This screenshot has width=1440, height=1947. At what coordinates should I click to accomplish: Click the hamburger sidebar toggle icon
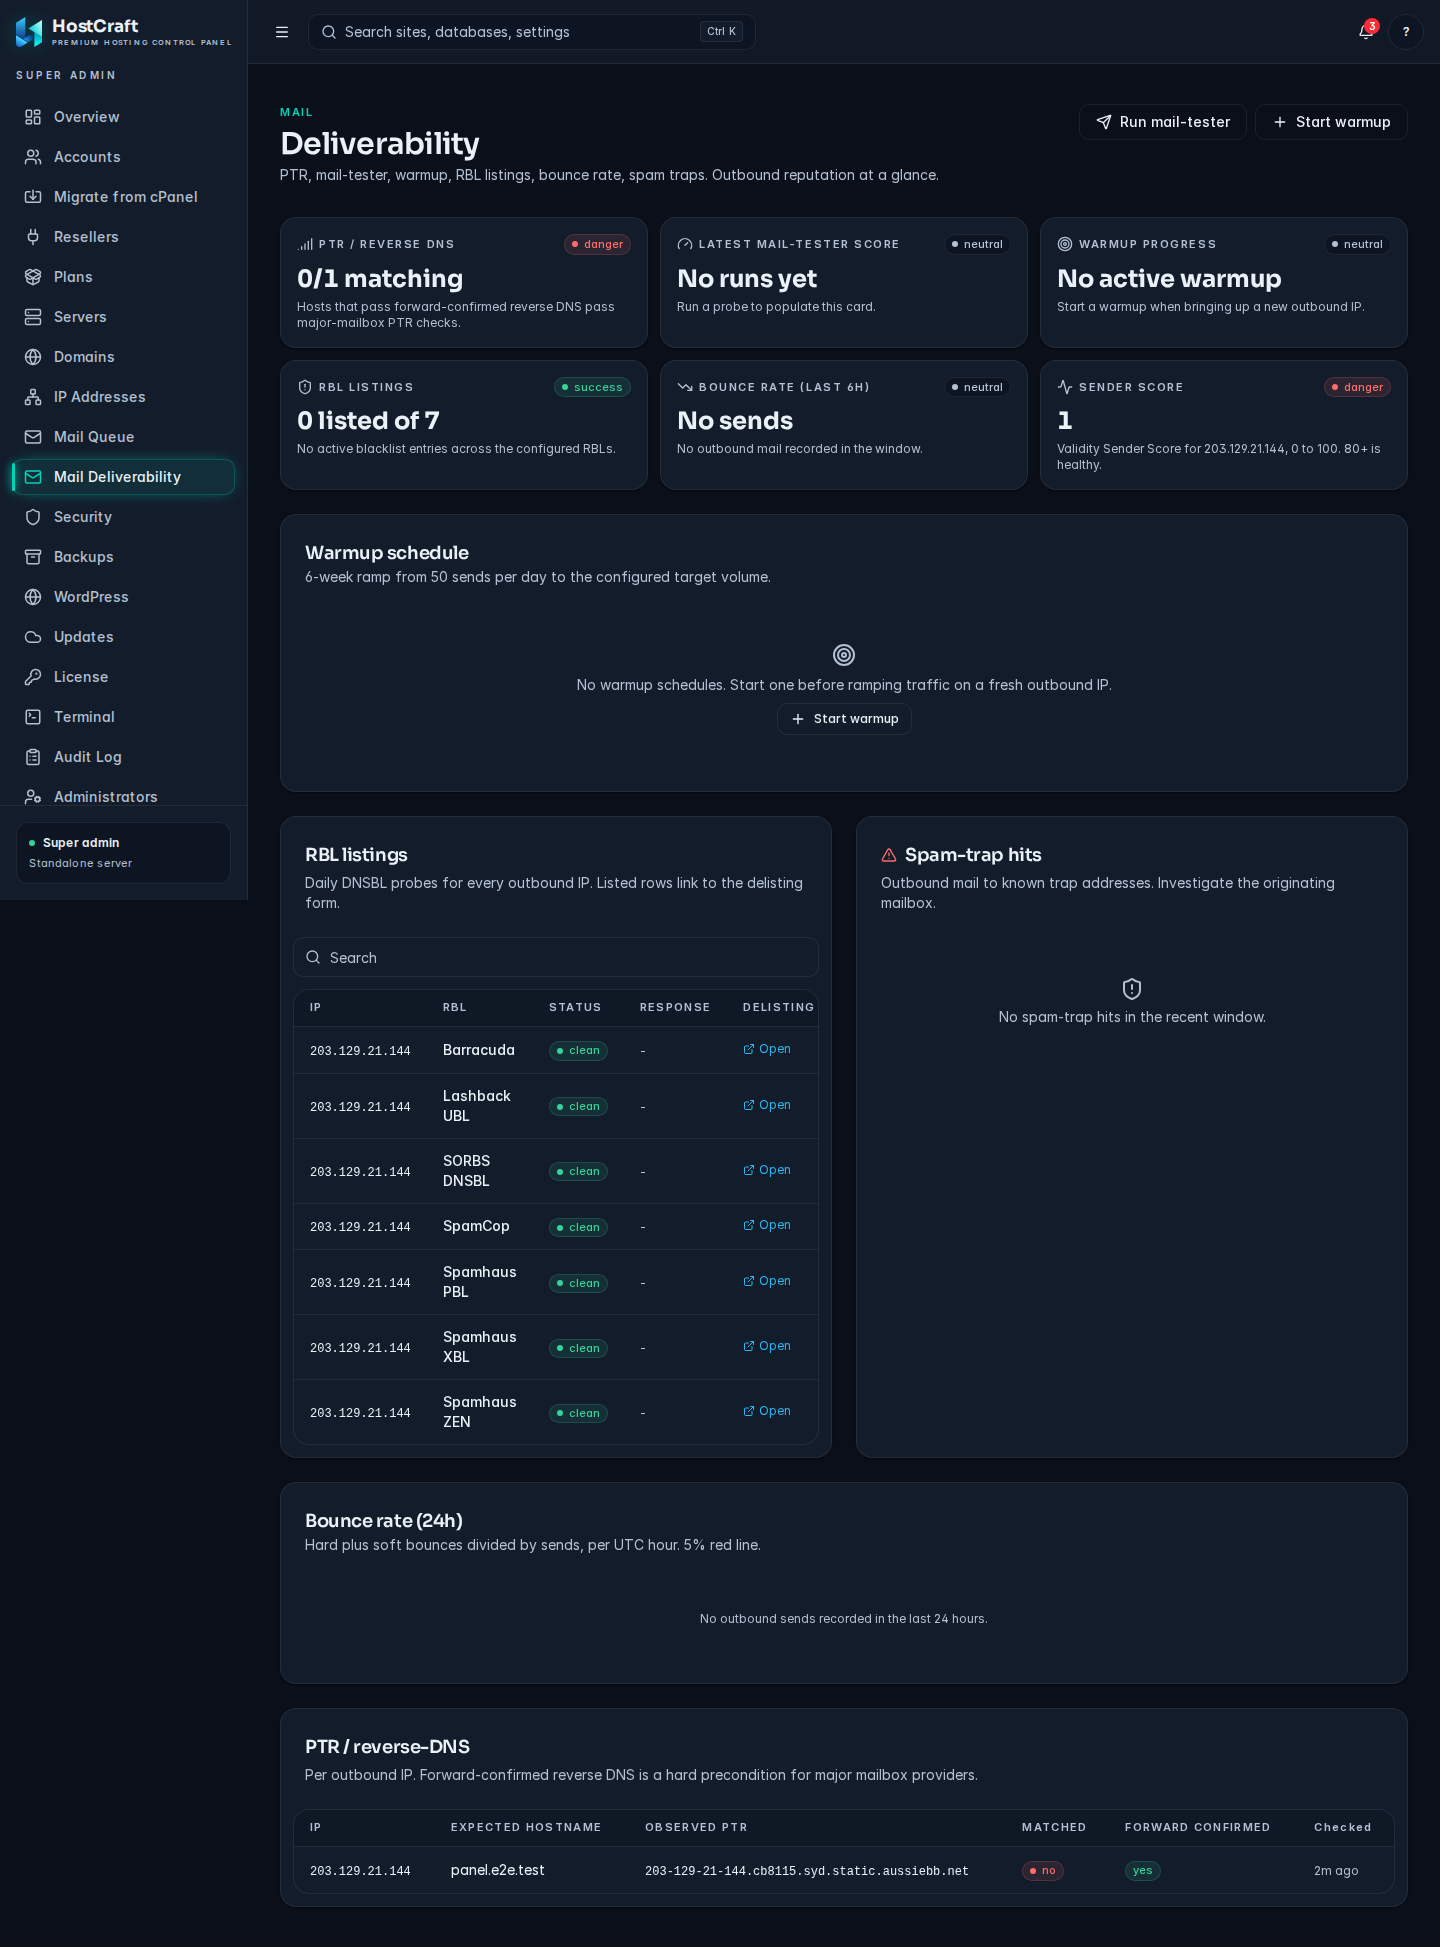pyautogui.click(x=282, y=32)
